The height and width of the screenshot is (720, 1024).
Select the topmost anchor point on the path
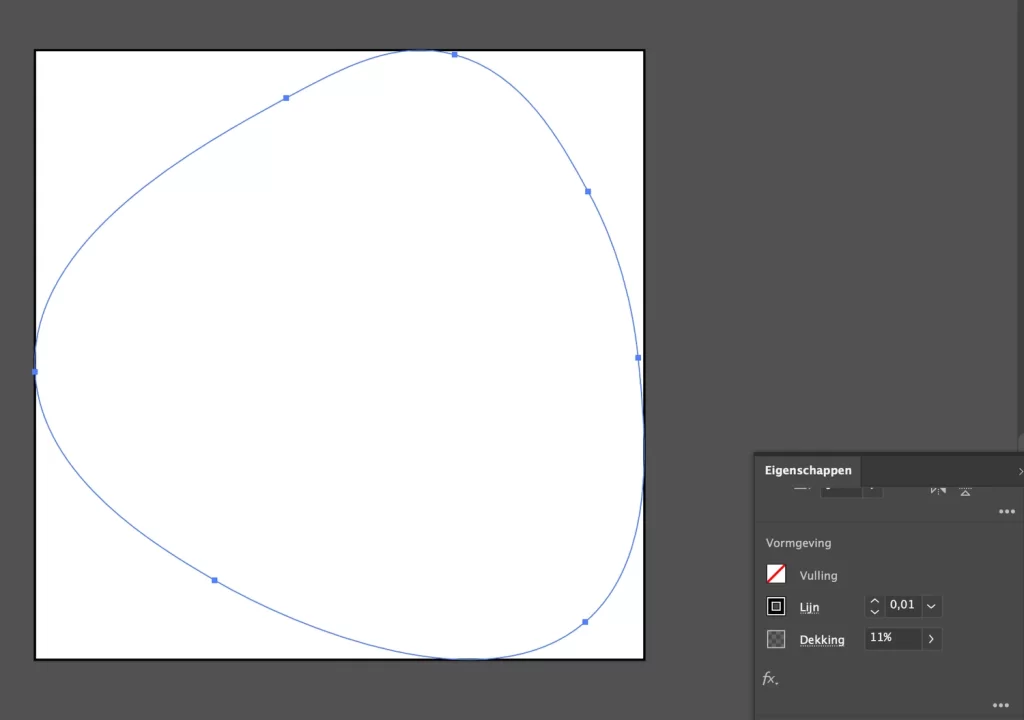455,55
